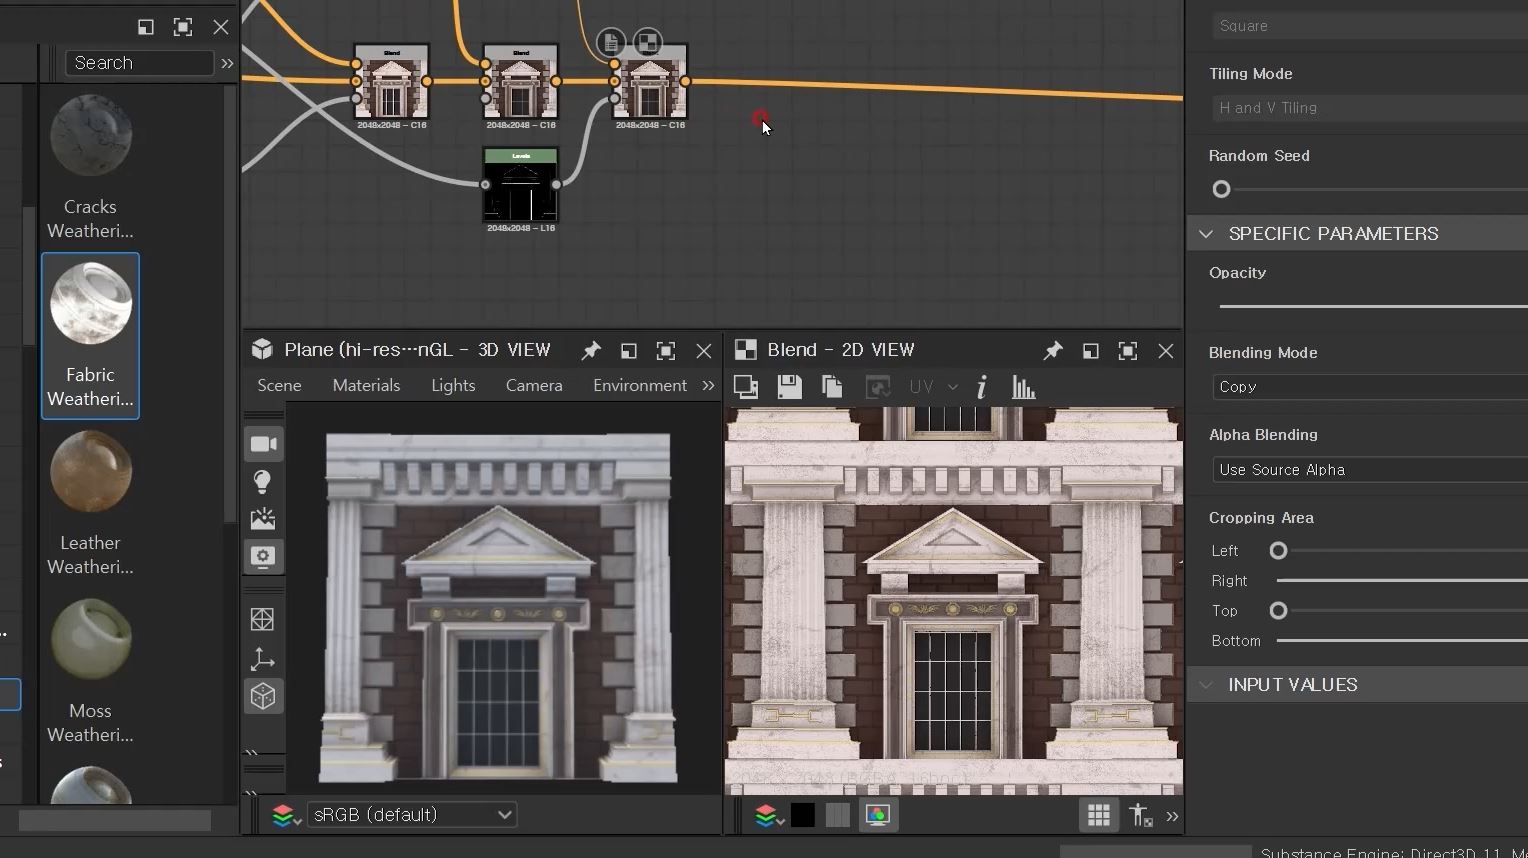
Task: Click the info icon in 2D View toolbar
Action: pos(982,387)
